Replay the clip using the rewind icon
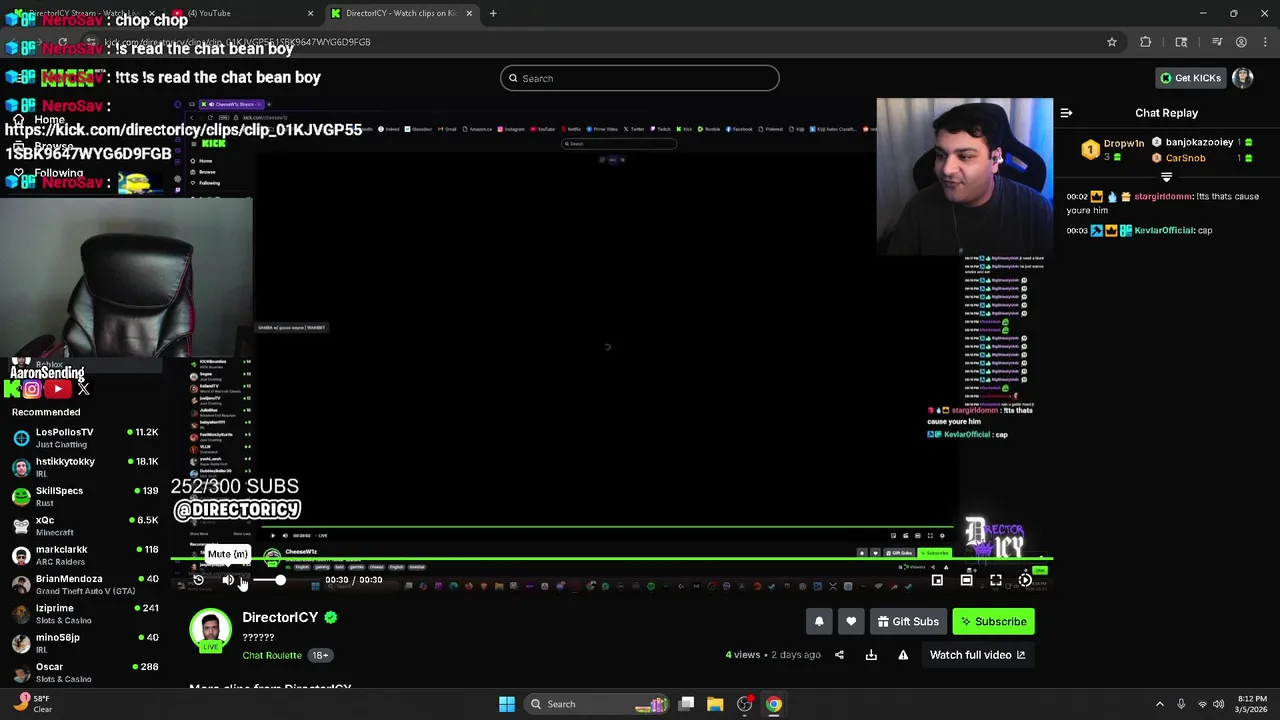 (198, 580)
